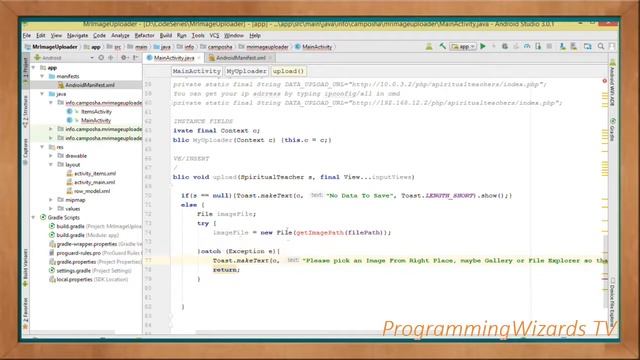Click the upload() breadcrumb in editor
Viewport: 640px width, 360px height.
(288, 71)
